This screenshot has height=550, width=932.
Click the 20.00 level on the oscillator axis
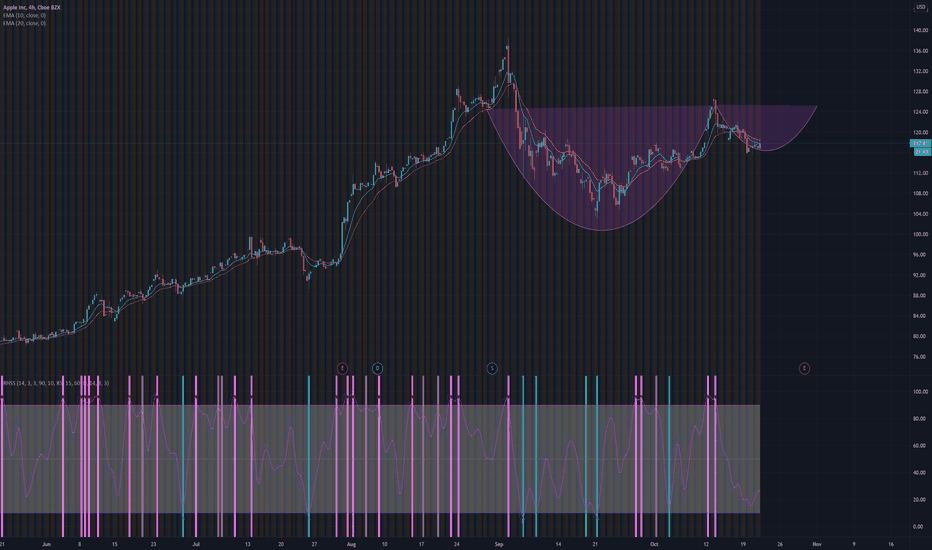[921, 499]
